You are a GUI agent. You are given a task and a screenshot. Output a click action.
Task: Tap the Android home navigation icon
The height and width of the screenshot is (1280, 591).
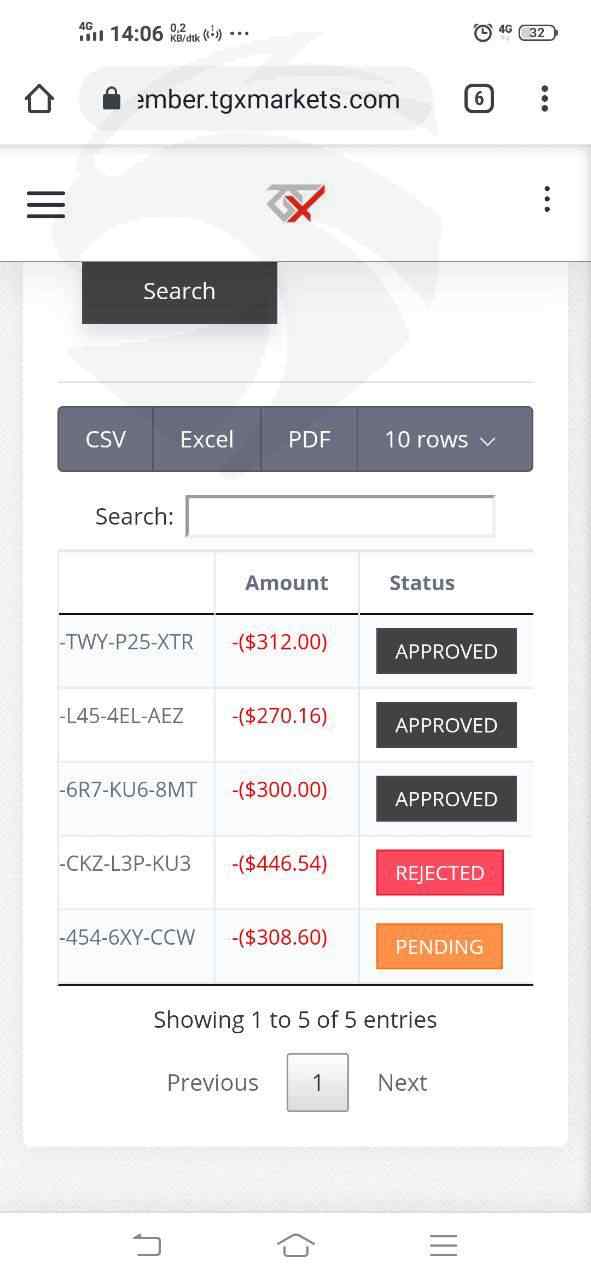pos(295,1245)
